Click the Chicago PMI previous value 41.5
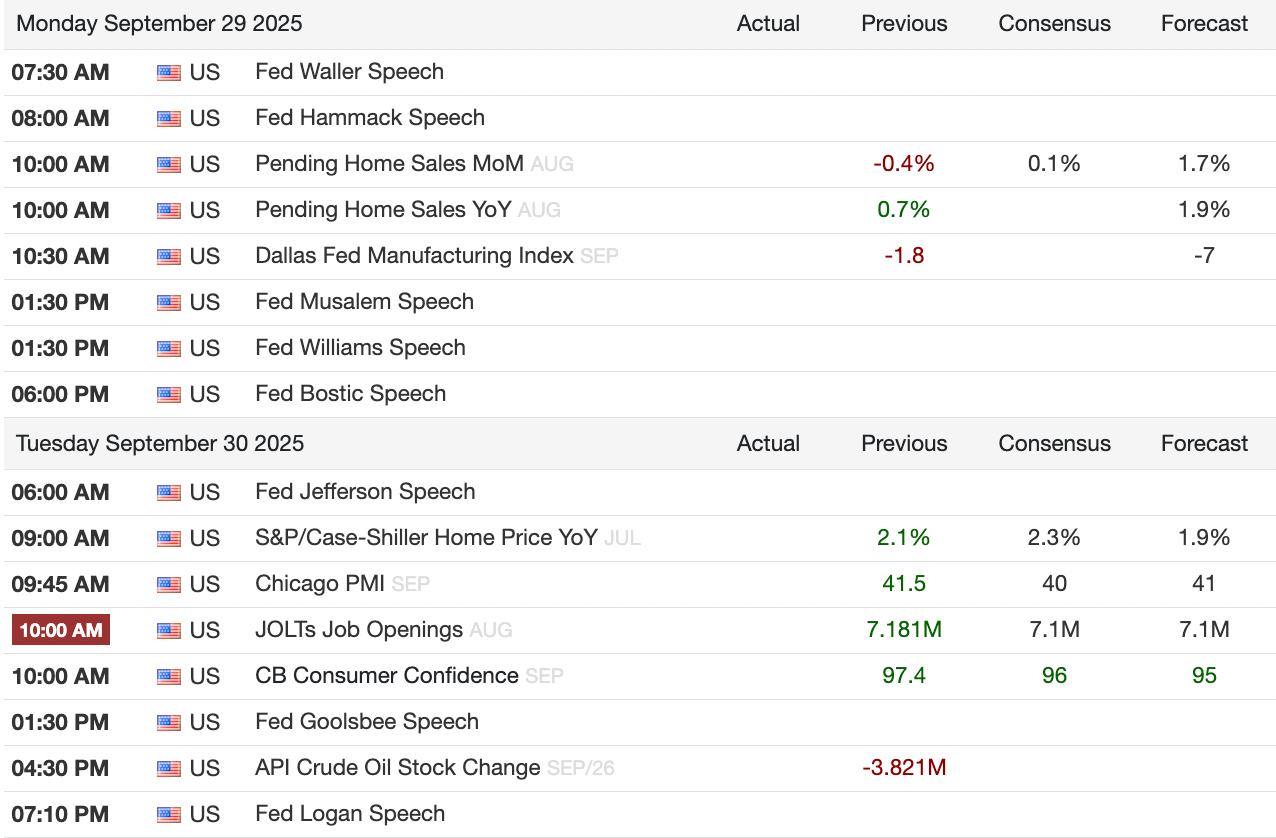1276x838 pixels. (903, 584)
